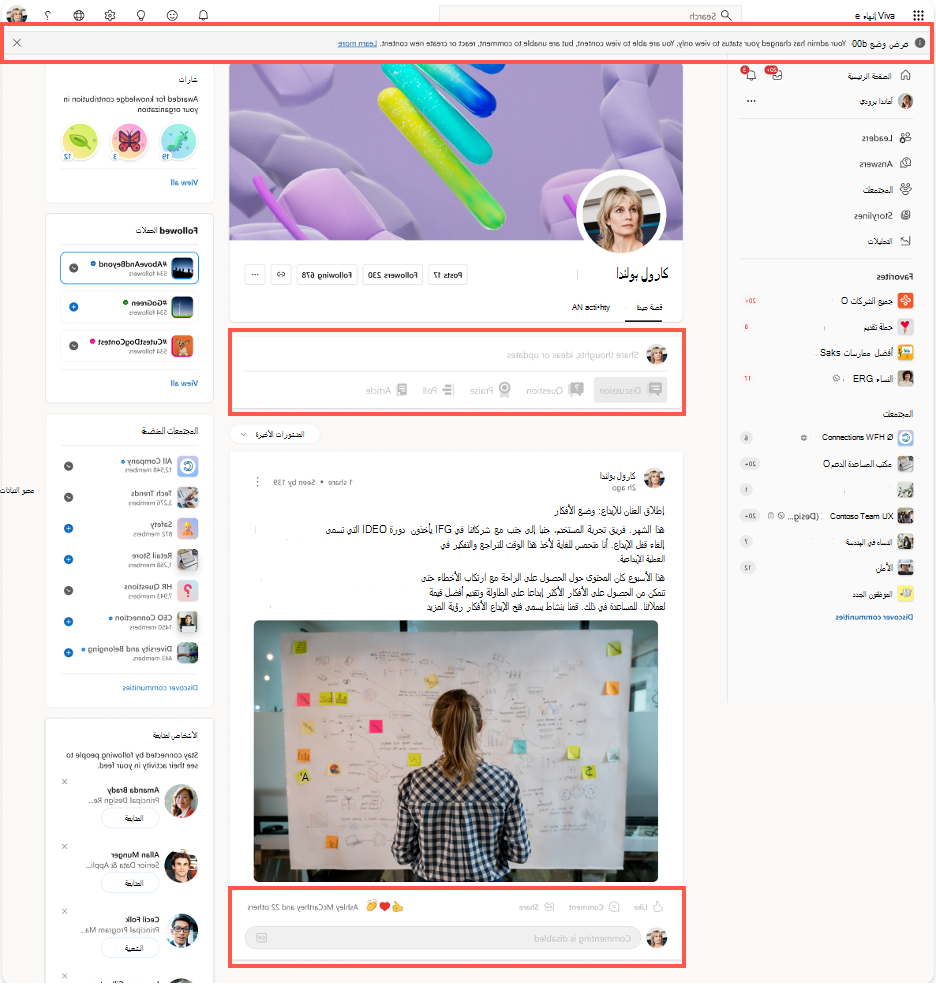Toggle membership for Tech Trends community
This screenshot has width=936, height=984.
[69, 497]
